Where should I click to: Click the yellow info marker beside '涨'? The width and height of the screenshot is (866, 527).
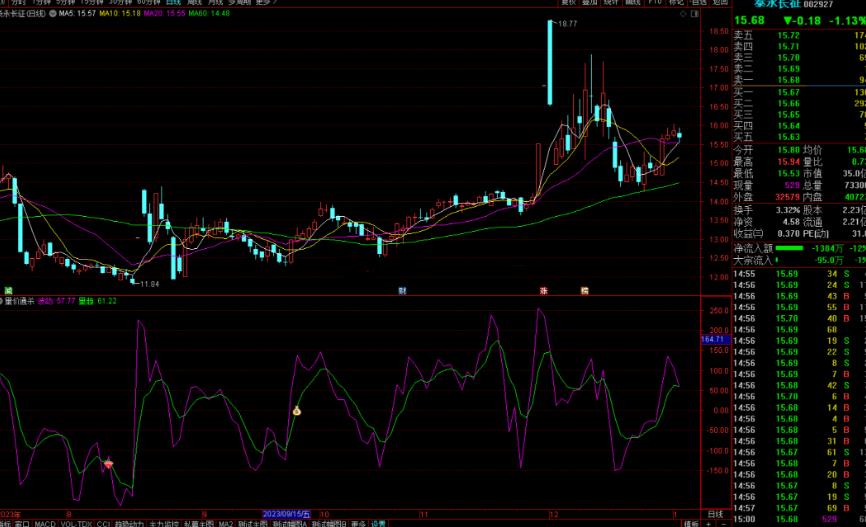[x=584, y=291]
